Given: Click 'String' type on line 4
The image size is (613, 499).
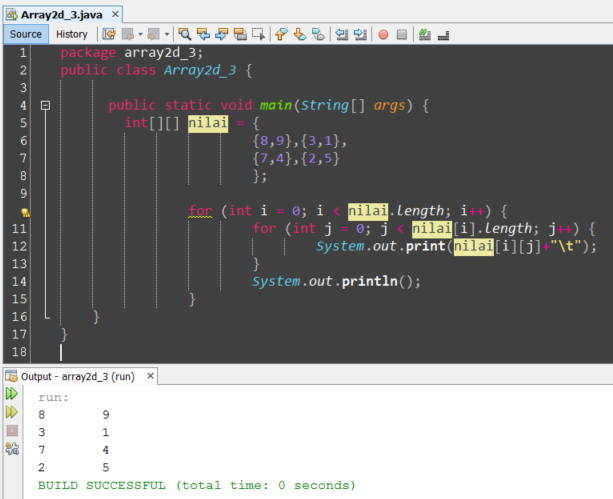Looking at the screenshot, I should (x=324, y=106).
